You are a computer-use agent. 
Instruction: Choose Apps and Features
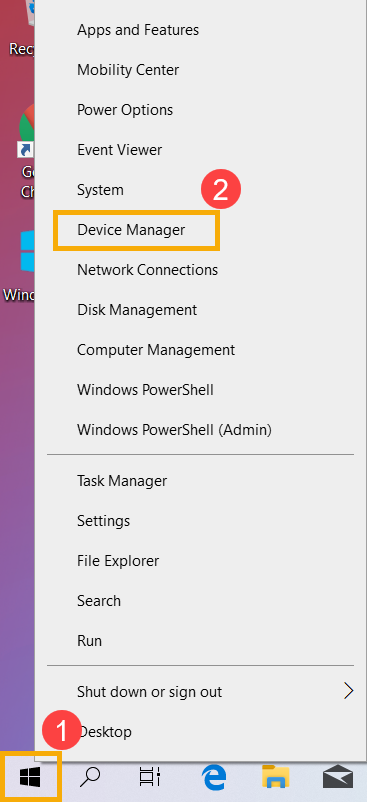click(138, 30)
